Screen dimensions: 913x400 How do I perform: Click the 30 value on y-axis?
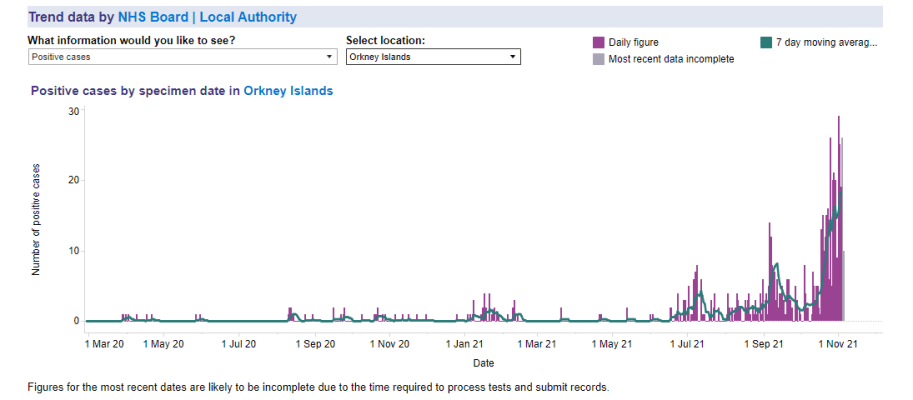(73, 111)
